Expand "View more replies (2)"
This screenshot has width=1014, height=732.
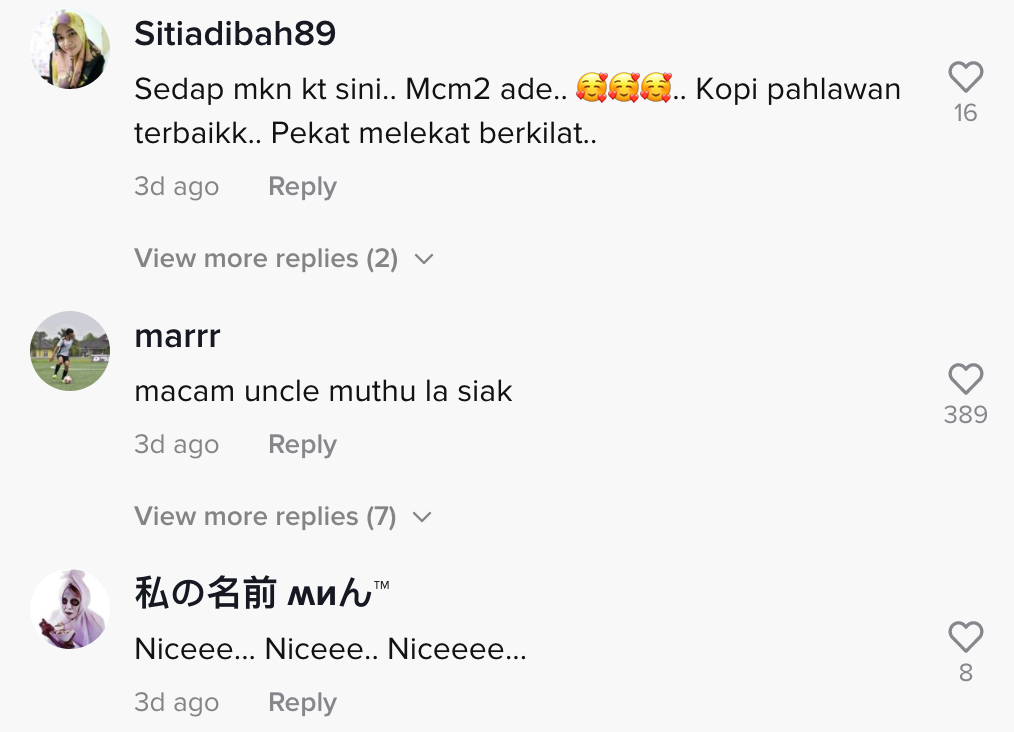pyautogui.click(x=266, y=259)
